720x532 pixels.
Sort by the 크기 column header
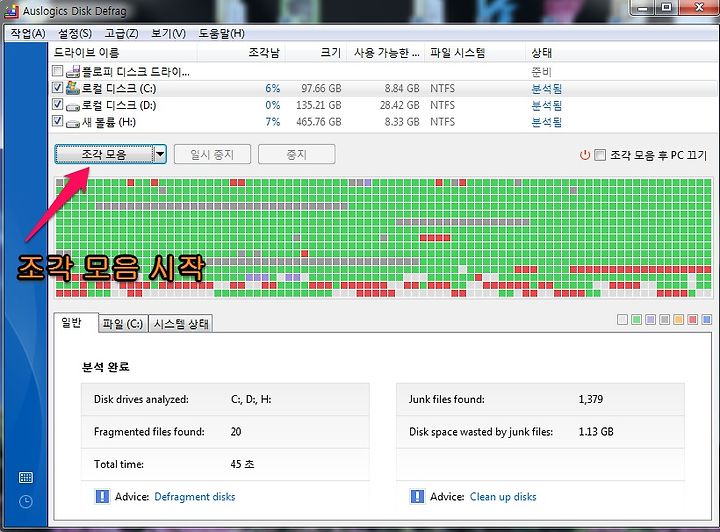[x=315, y=53]
